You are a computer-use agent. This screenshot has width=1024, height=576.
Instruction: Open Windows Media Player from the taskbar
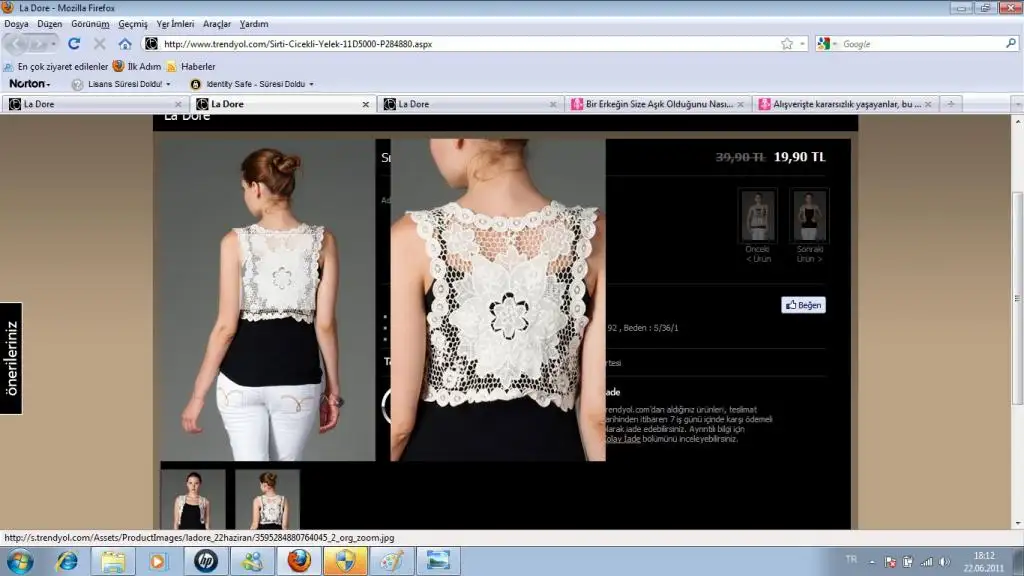(158, 561)
